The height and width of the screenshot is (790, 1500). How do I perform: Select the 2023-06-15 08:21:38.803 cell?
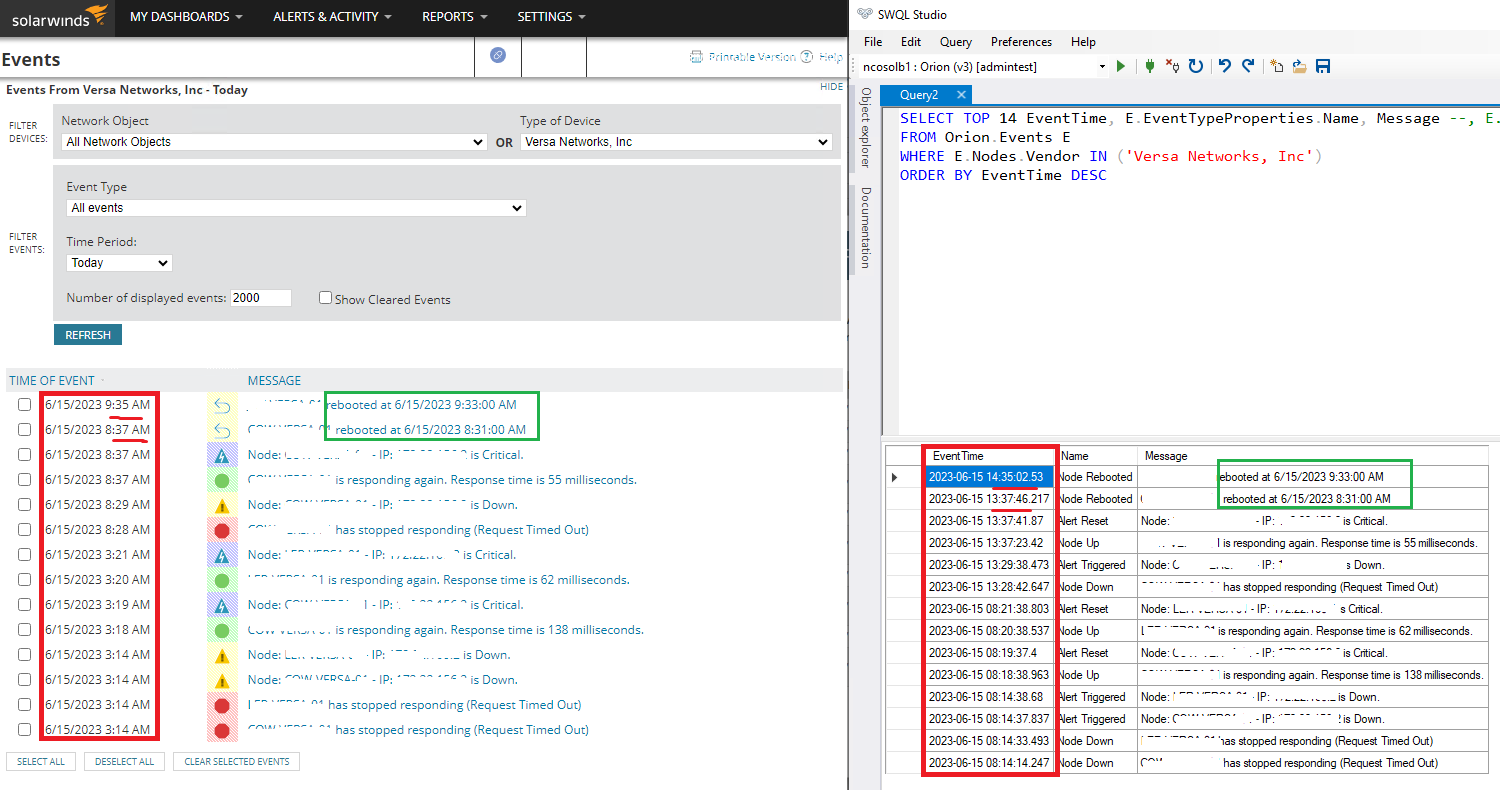click(989, 609)
